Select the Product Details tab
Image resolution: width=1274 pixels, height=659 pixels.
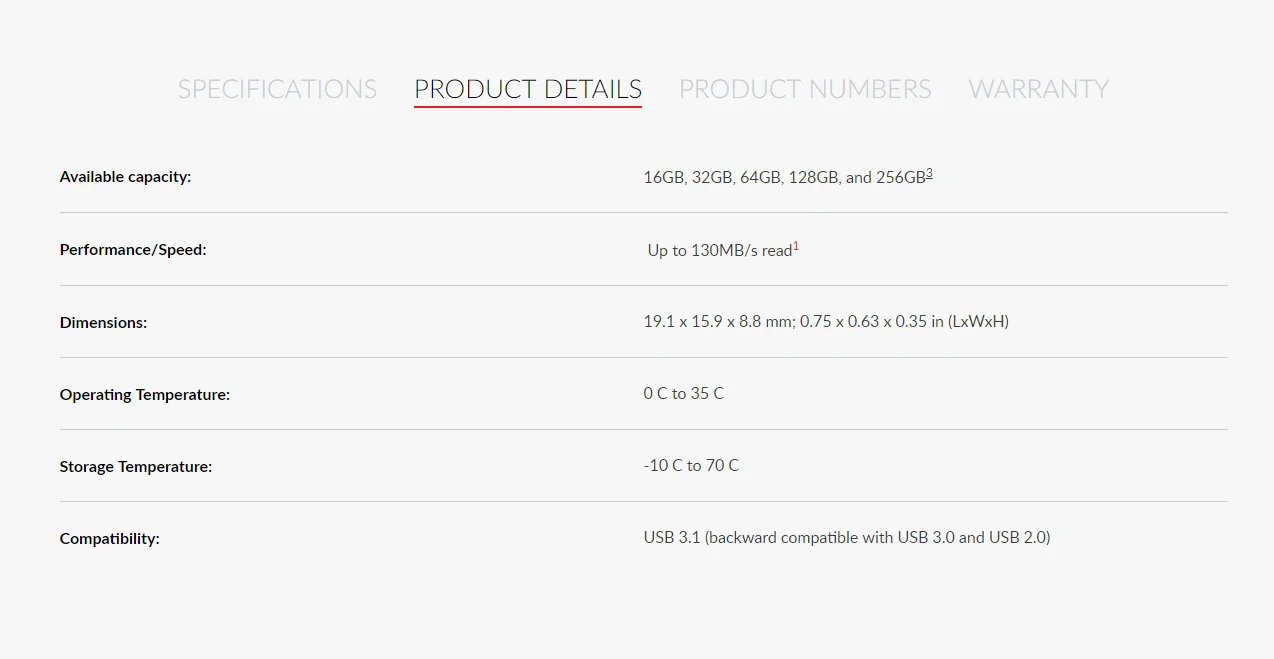(528, 89)
